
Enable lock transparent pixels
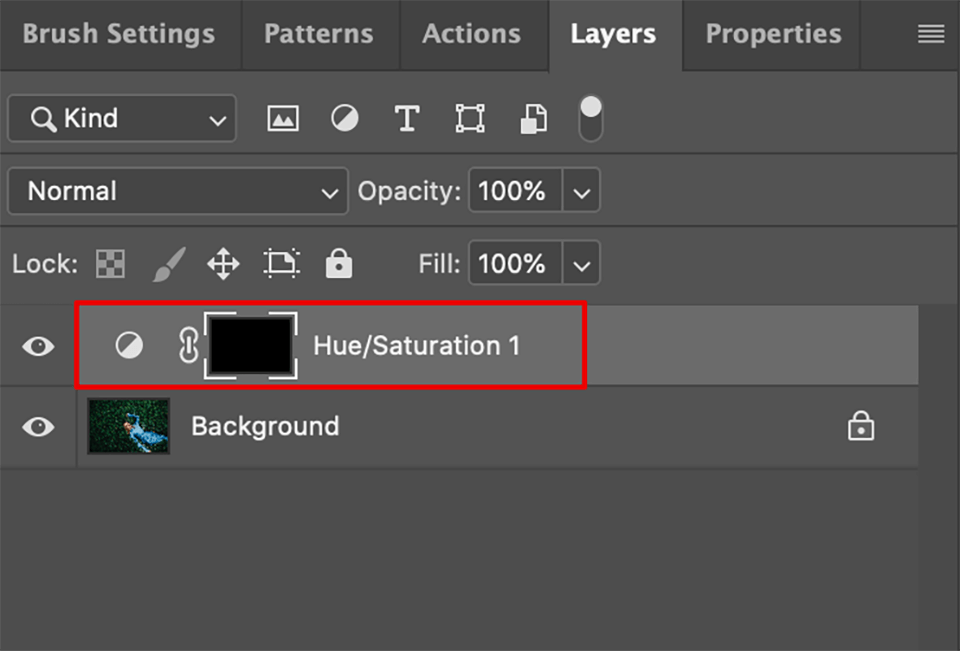[x=109, y=263]
